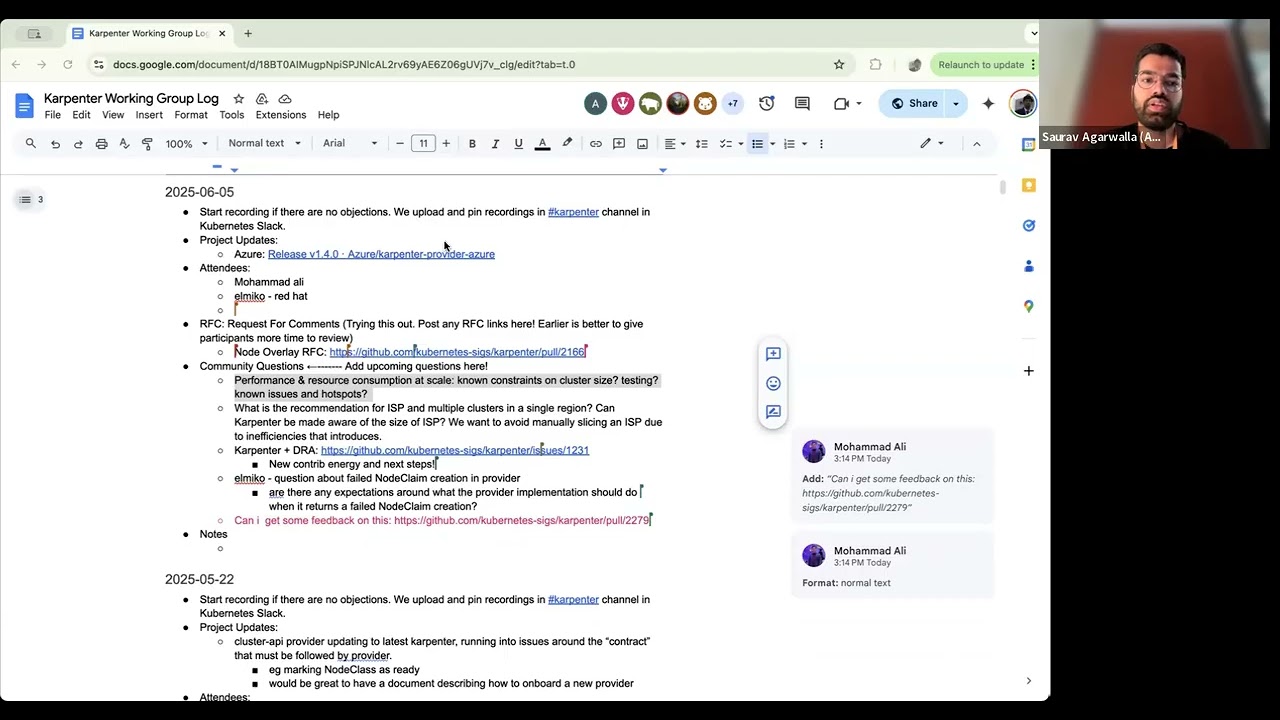Open the Insert menu
This screenshot has height=720, width=1280.
(149, 115)
